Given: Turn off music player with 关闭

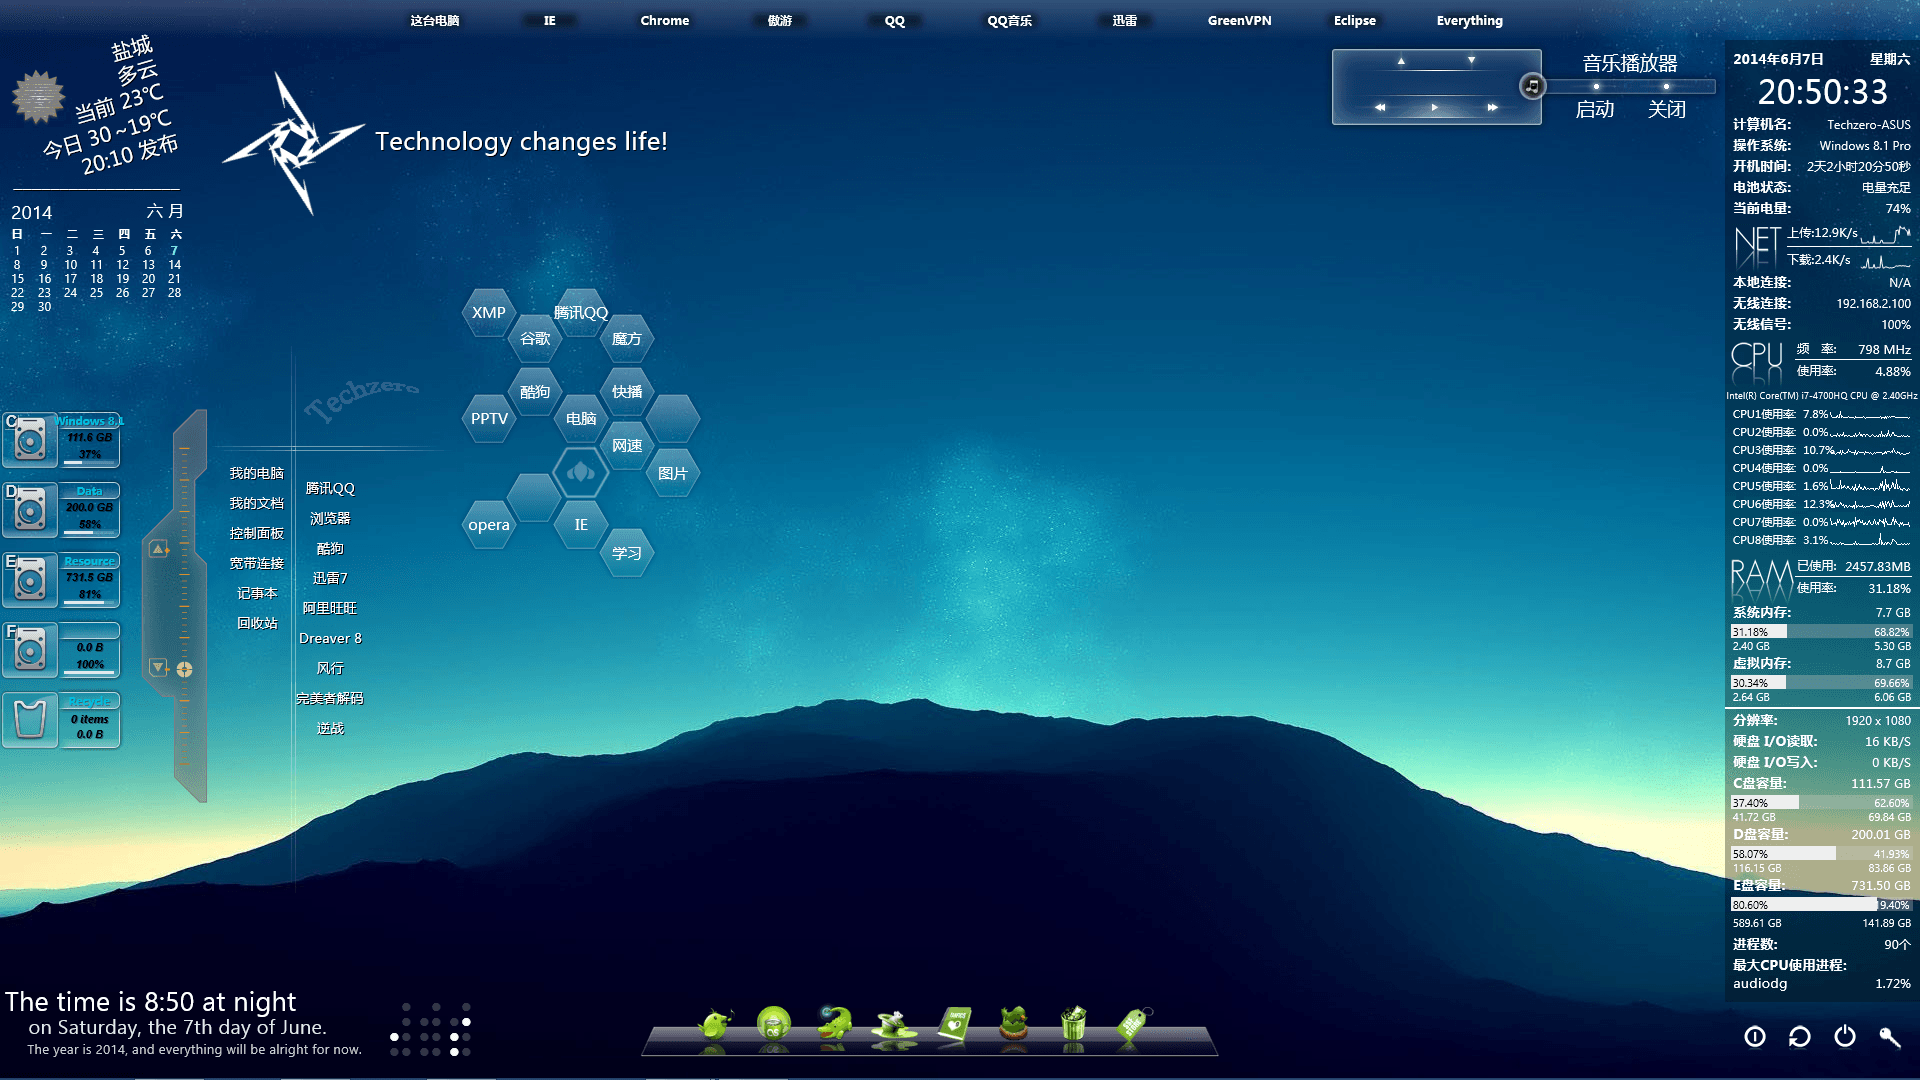Looking at the screenshot, I should pos(1667,109).
